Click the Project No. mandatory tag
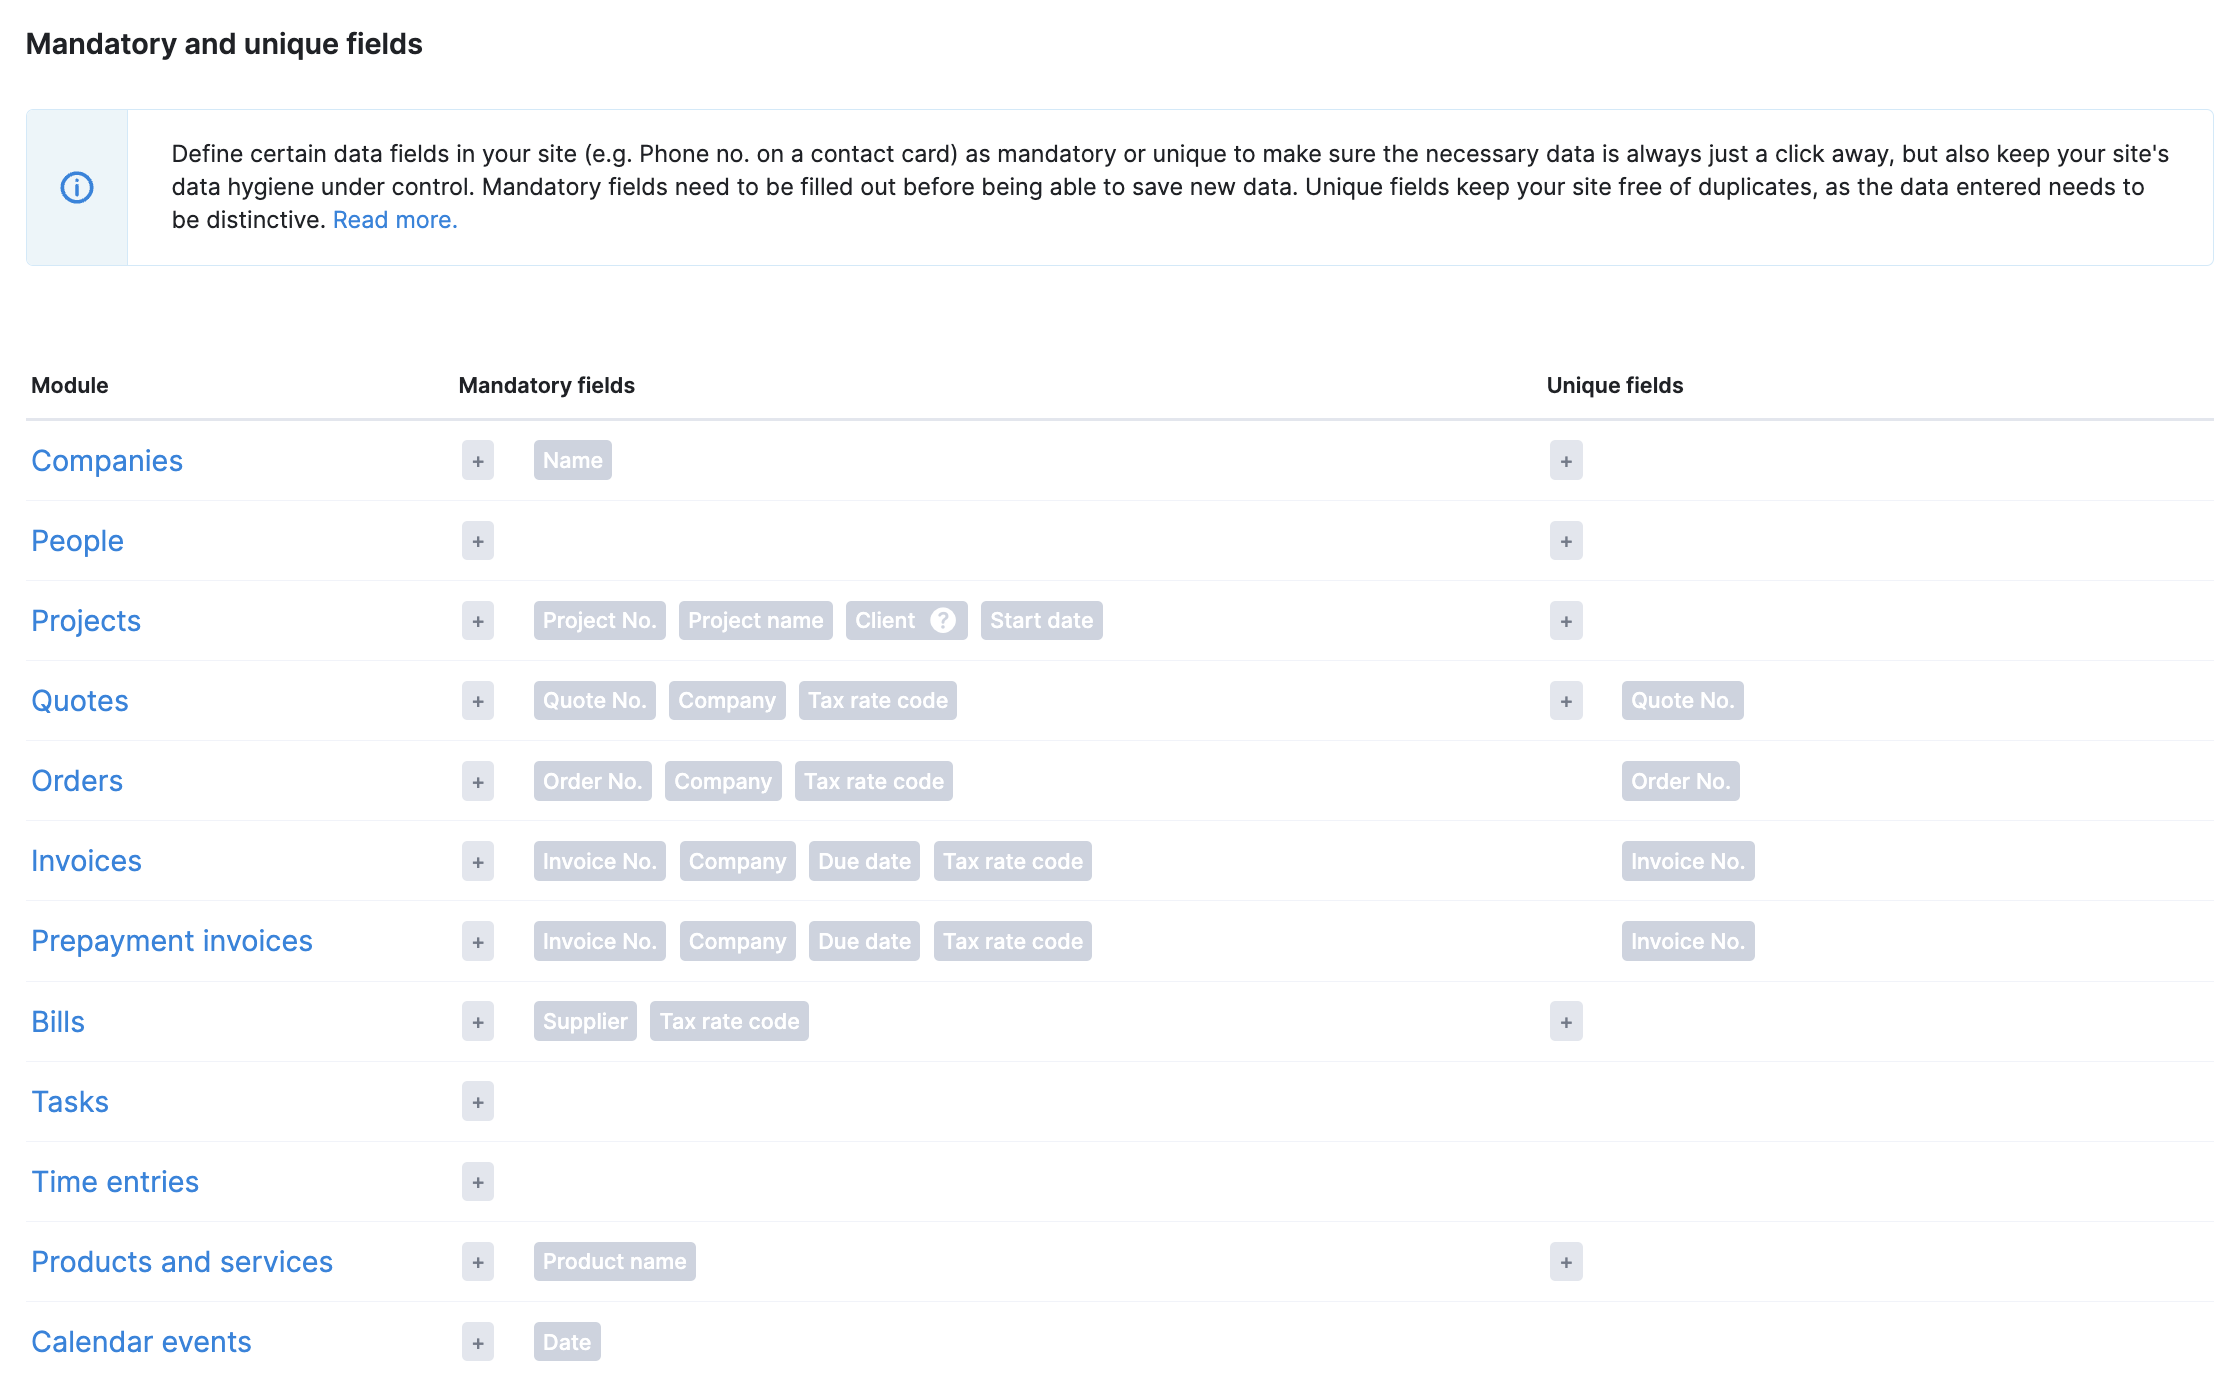2218x1378 pixels. point(599,621)
